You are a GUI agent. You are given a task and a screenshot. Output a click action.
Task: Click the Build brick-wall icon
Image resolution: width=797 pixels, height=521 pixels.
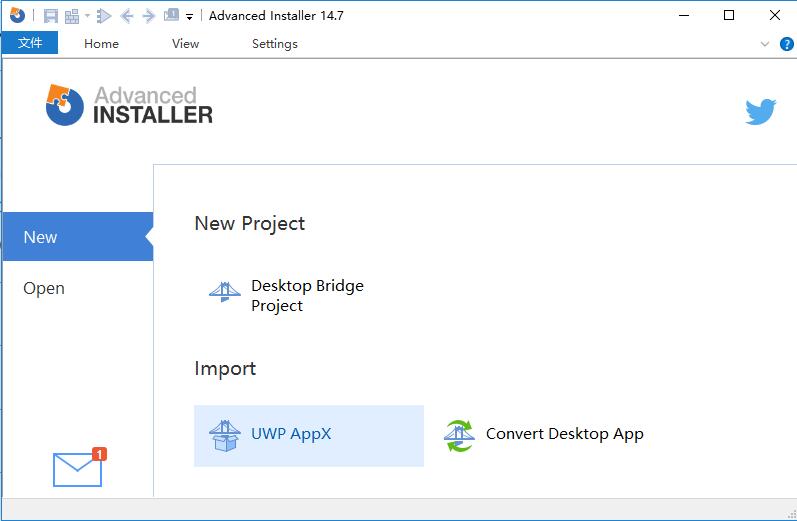72,16
